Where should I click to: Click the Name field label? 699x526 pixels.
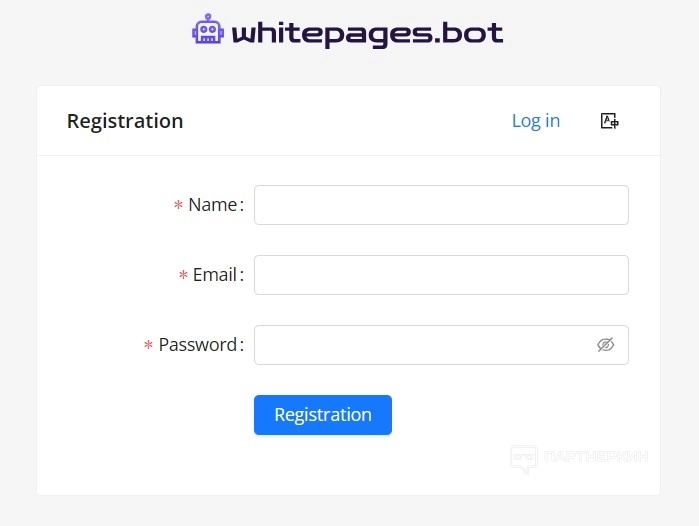click(212, 205)
